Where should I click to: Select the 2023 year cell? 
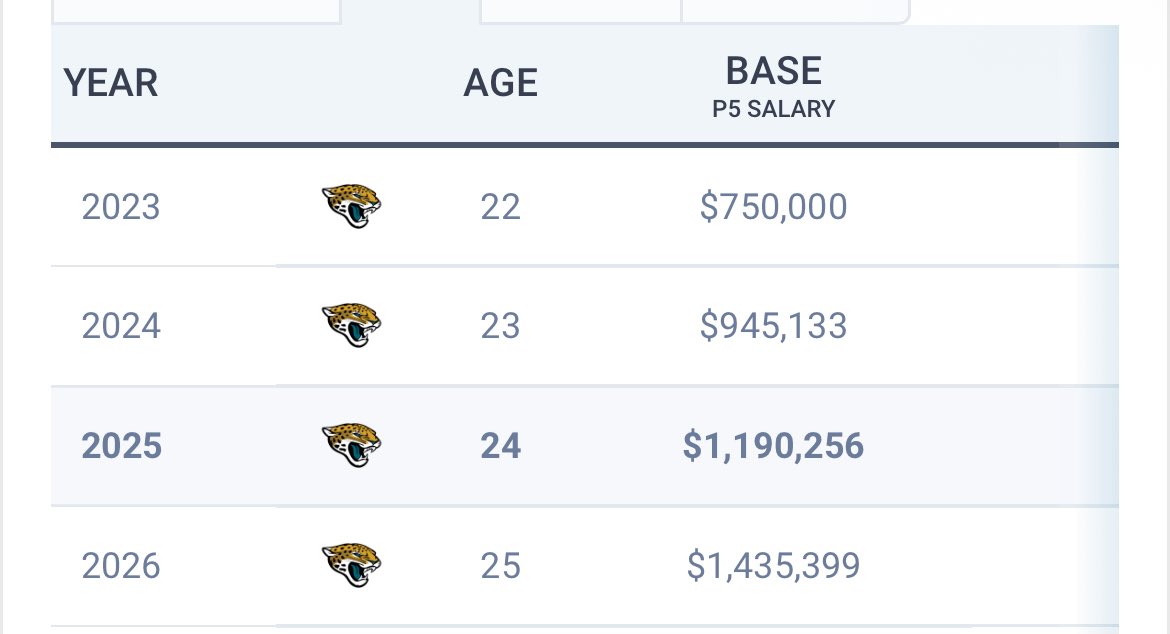(x=121, y=207)
